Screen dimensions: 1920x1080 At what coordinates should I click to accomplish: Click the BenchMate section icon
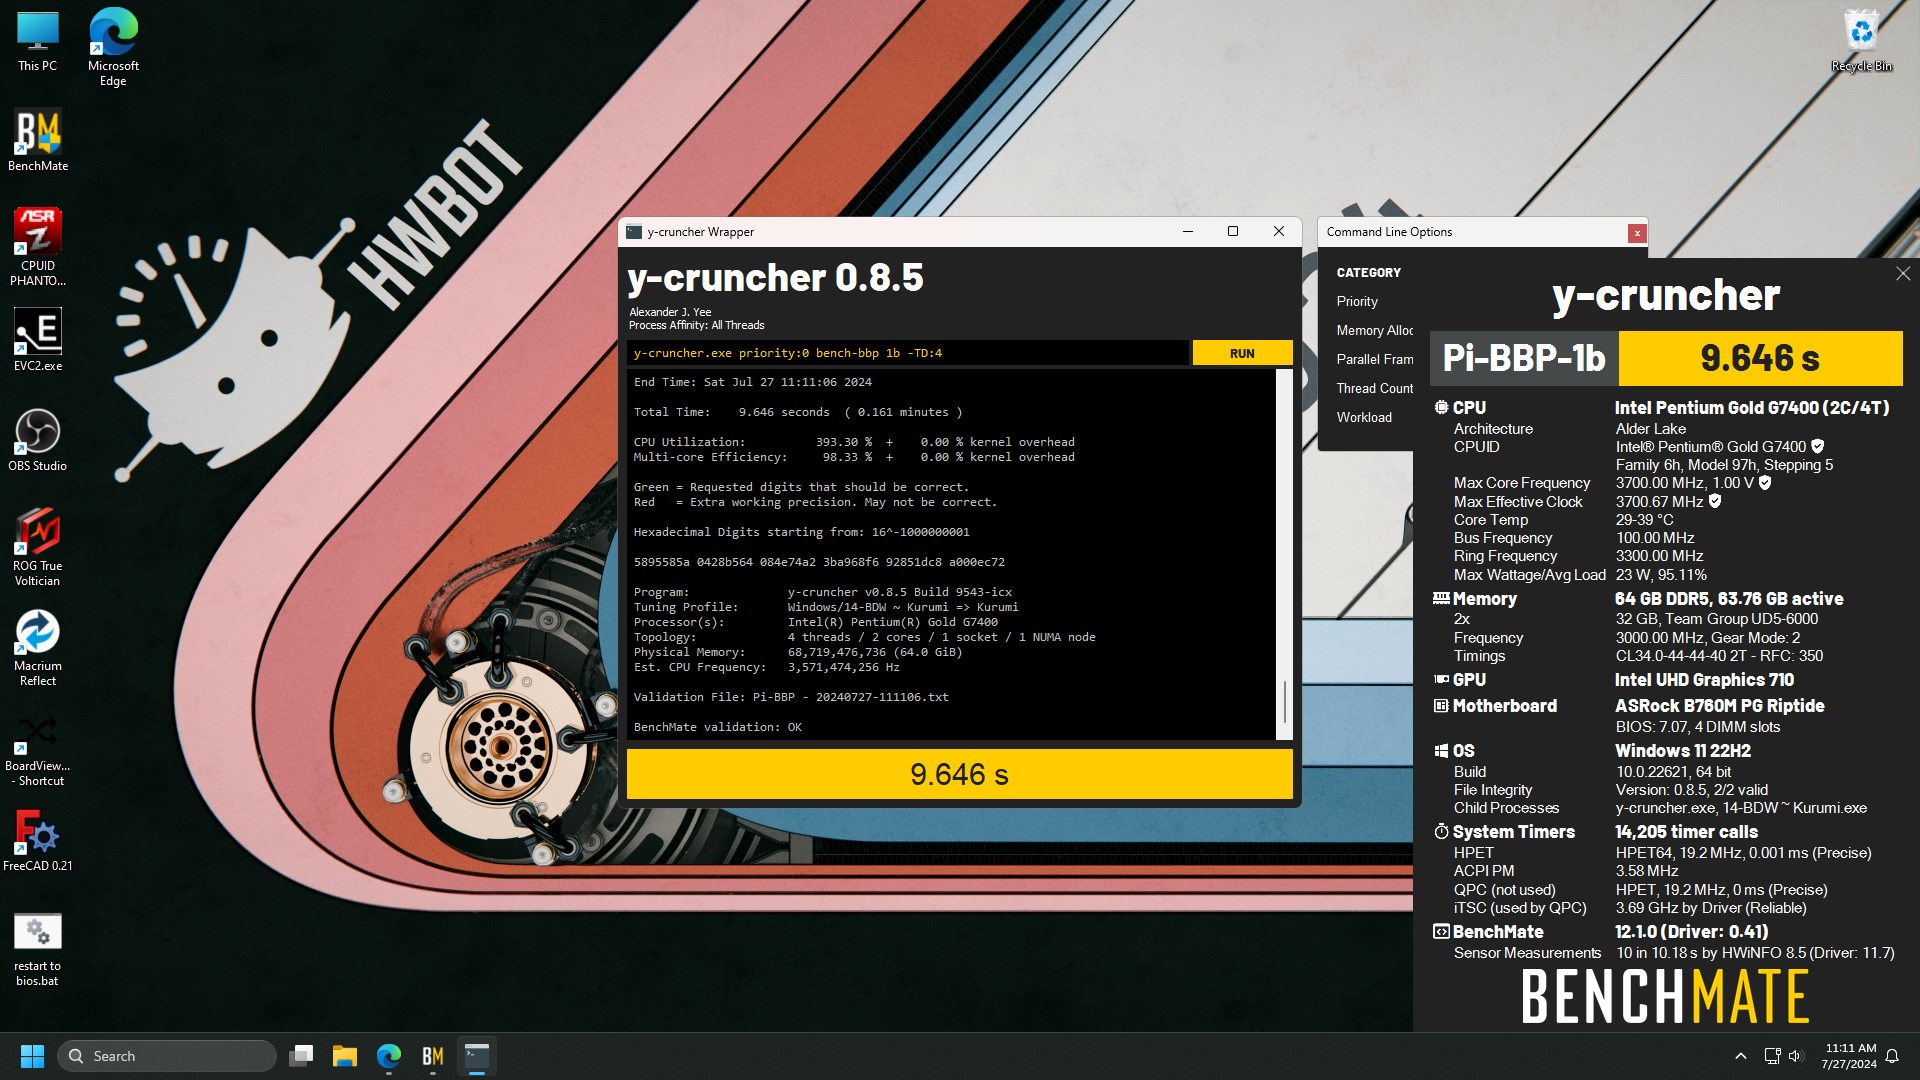[1441, 931]
